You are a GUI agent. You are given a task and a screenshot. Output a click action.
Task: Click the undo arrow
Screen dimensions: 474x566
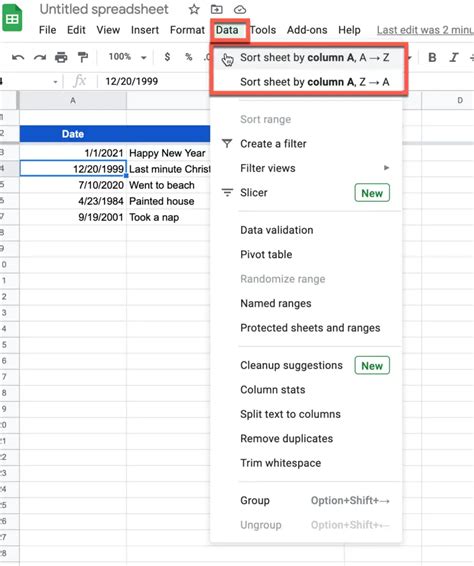click(18, 57)
